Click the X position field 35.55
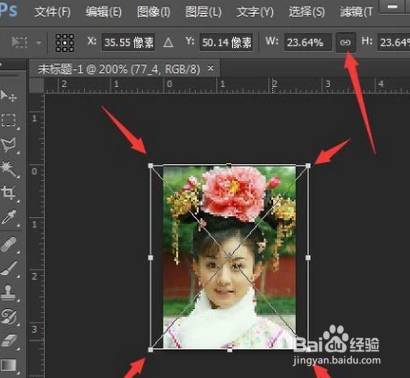 pos(128,42)
